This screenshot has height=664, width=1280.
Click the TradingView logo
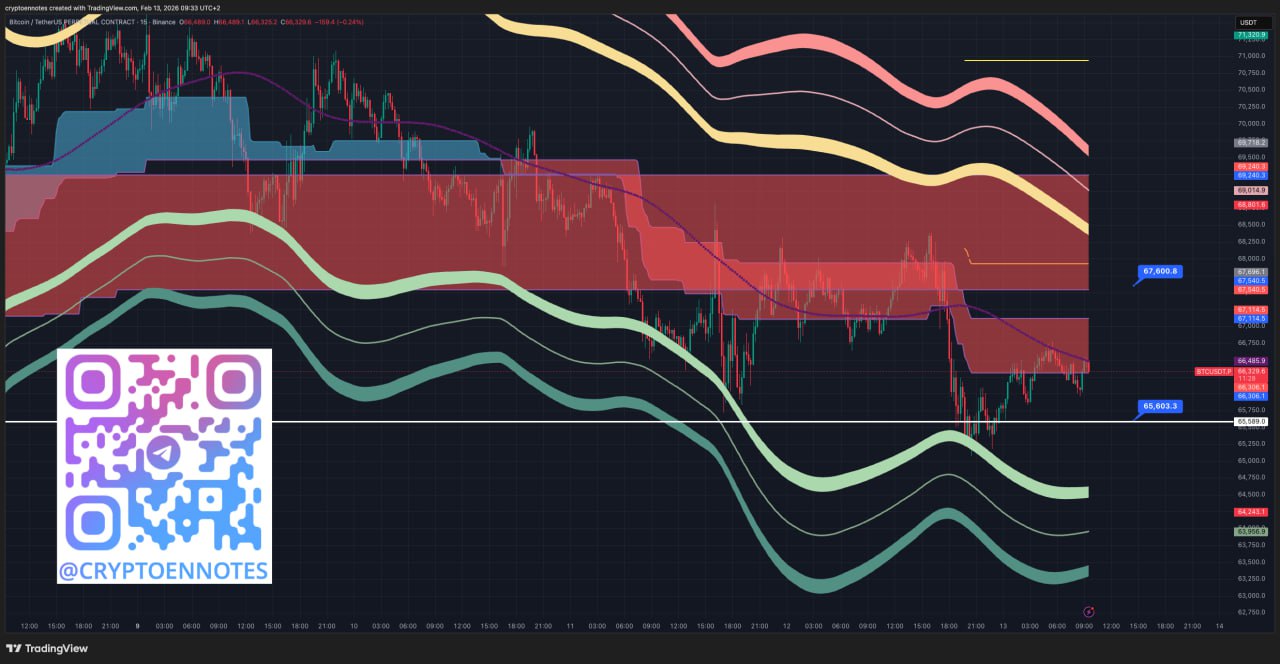click(x=48, y=648)
